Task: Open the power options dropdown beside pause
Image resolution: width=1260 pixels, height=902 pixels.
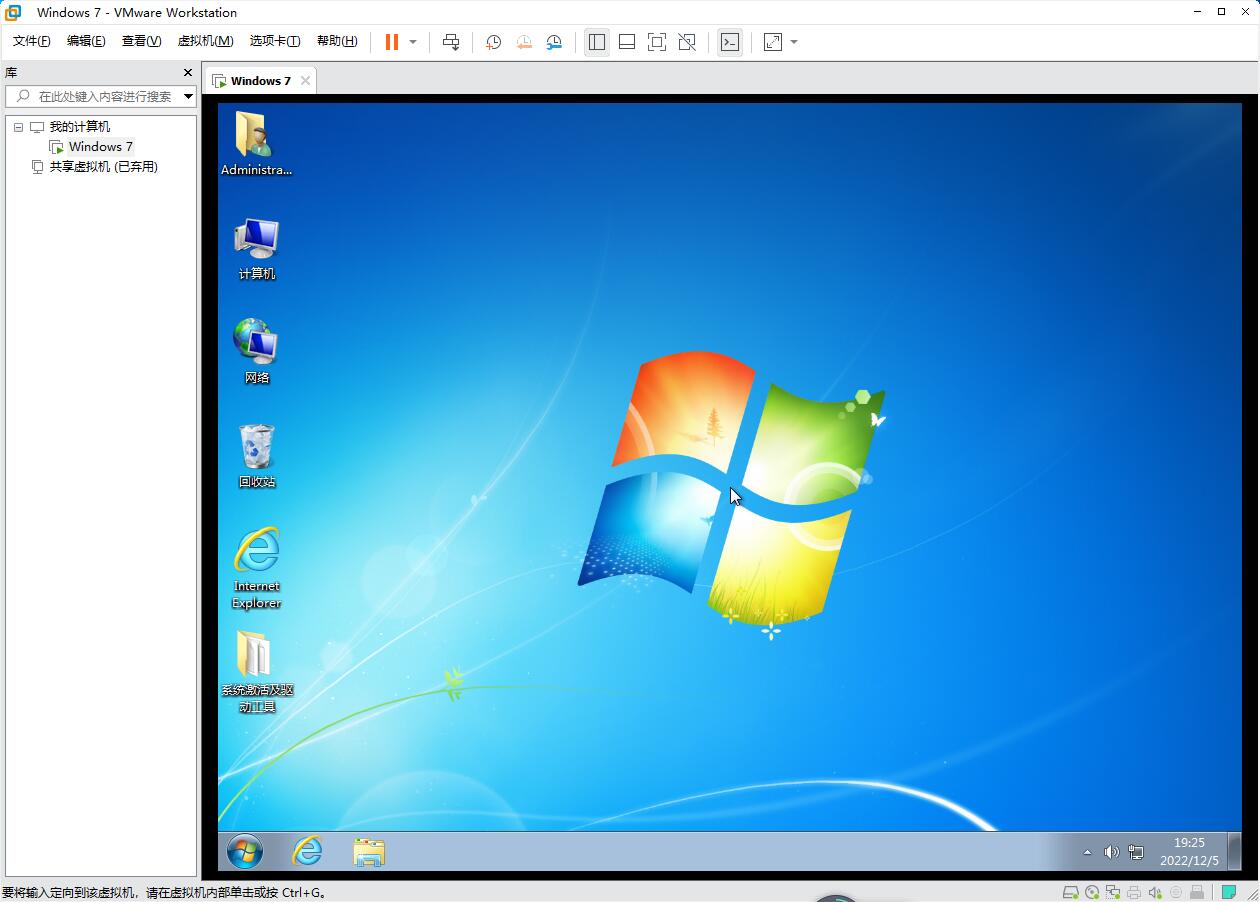Action: 413,42
